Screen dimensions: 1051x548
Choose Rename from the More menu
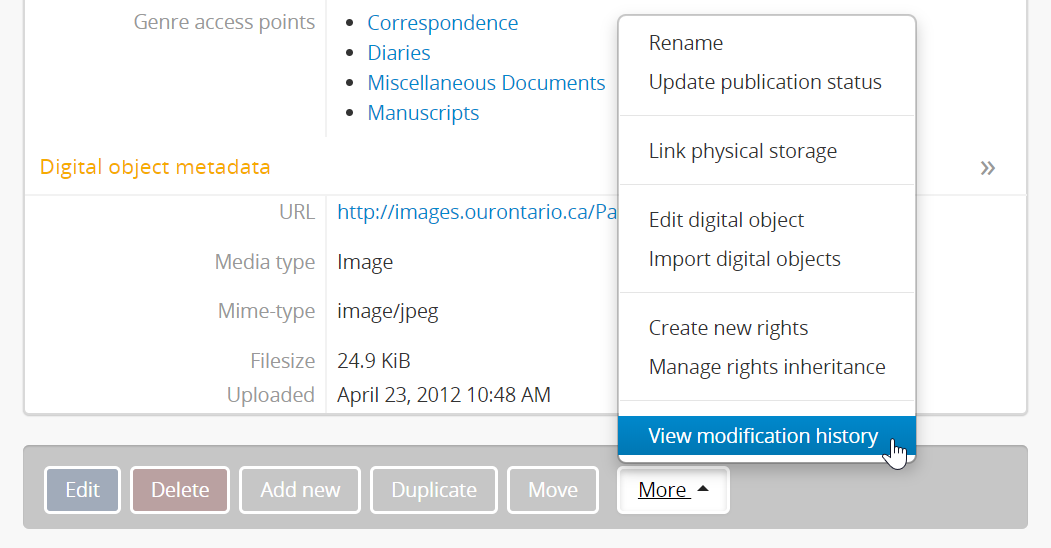pyautogui.click(x=686, y=43)
